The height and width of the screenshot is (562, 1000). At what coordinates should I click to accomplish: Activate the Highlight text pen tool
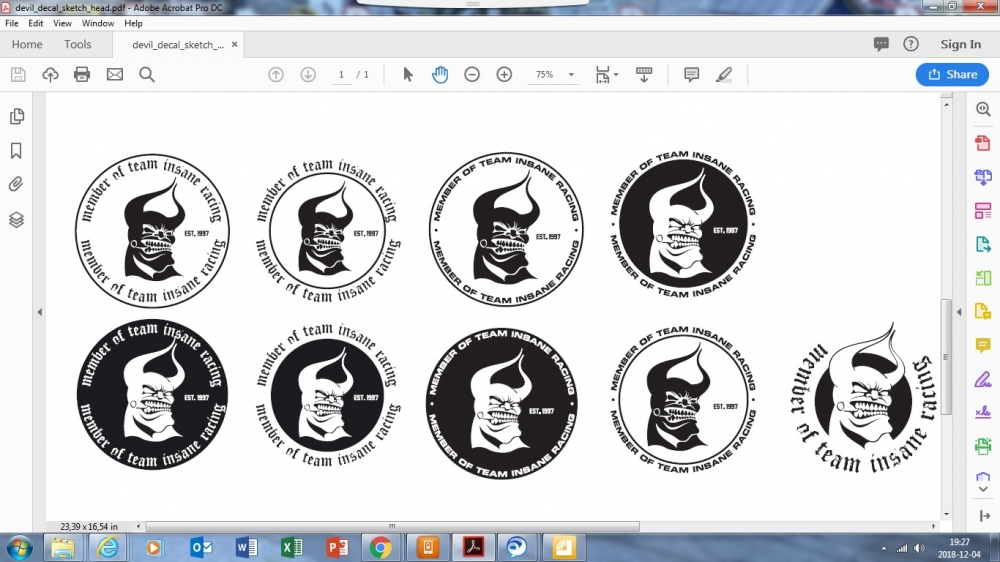(724, 75)
